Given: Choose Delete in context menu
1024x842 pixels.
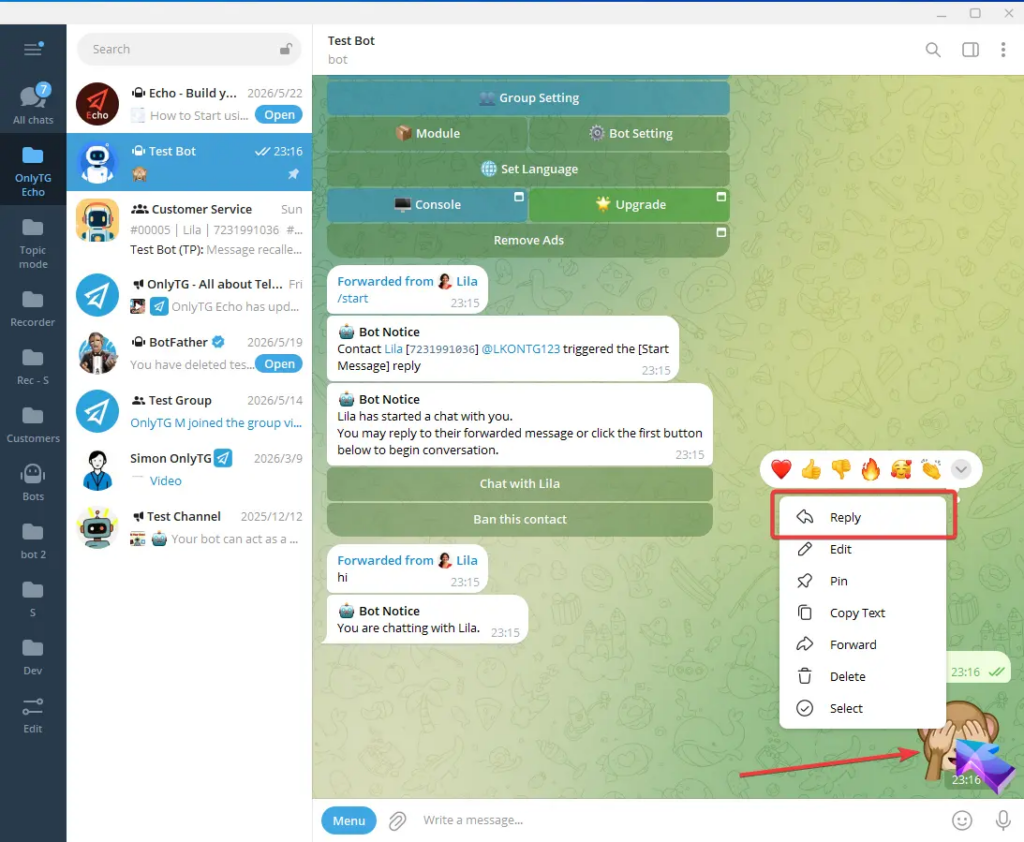Looking at the screenshot, I should (862, 677).
